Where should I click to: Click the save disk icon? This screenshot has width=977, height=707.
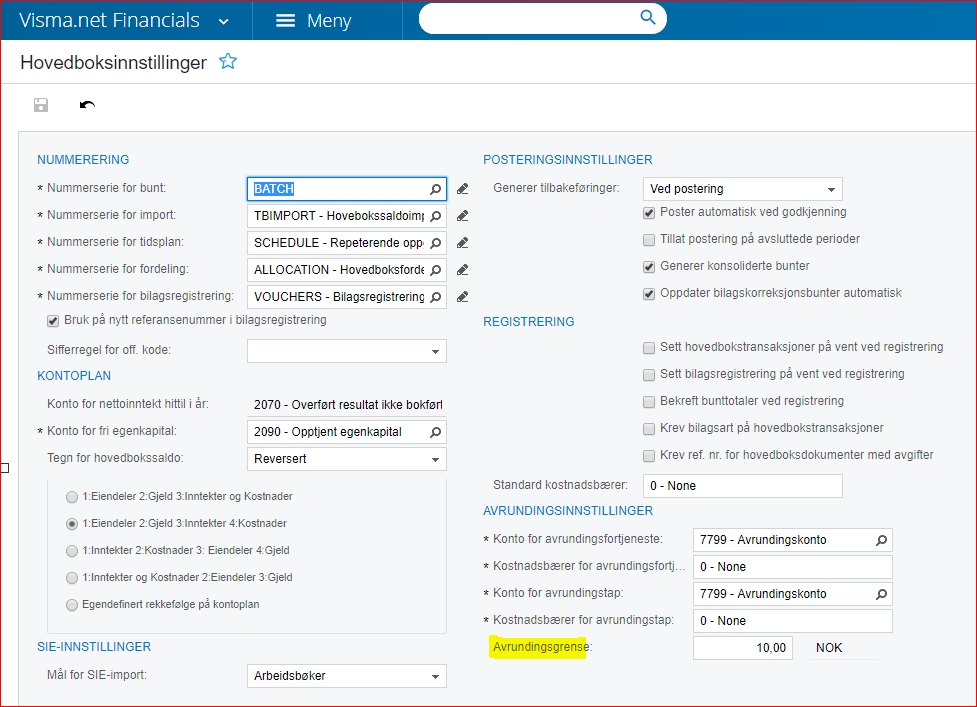tap(41, 105)
